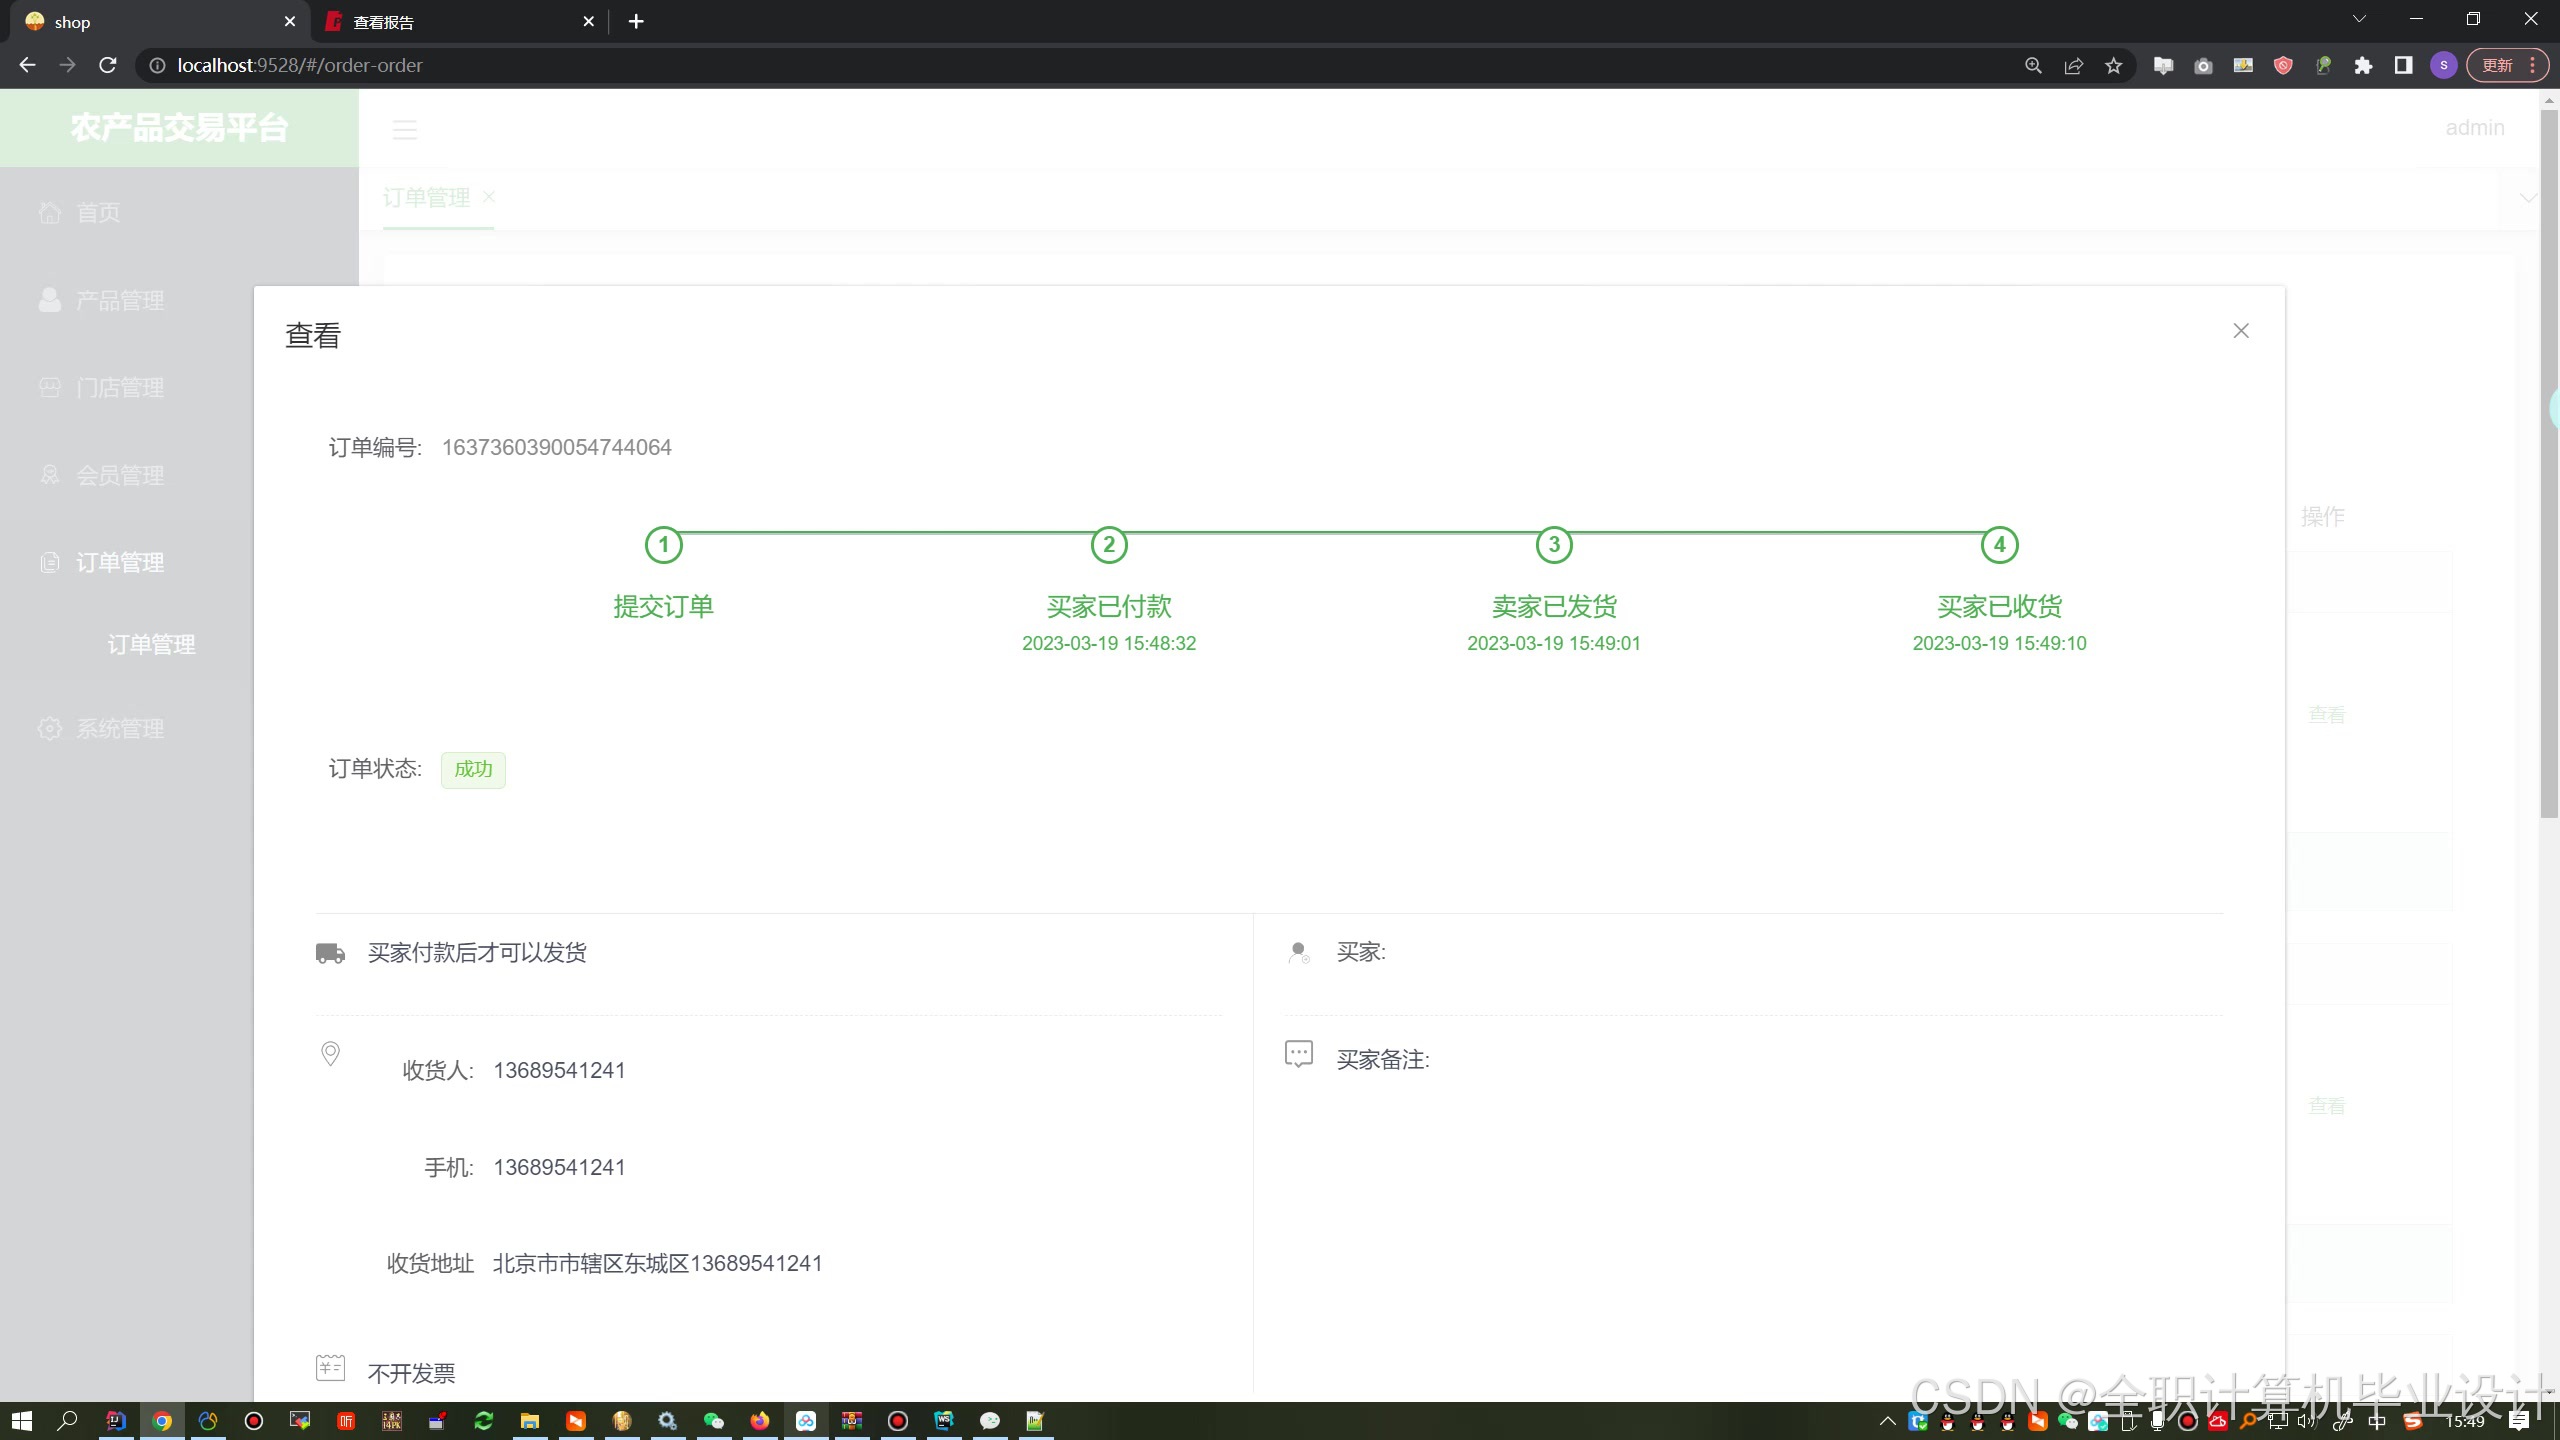Click the delivery truck icon
Screen dimensions: 2560x1440
pos(330,953)
